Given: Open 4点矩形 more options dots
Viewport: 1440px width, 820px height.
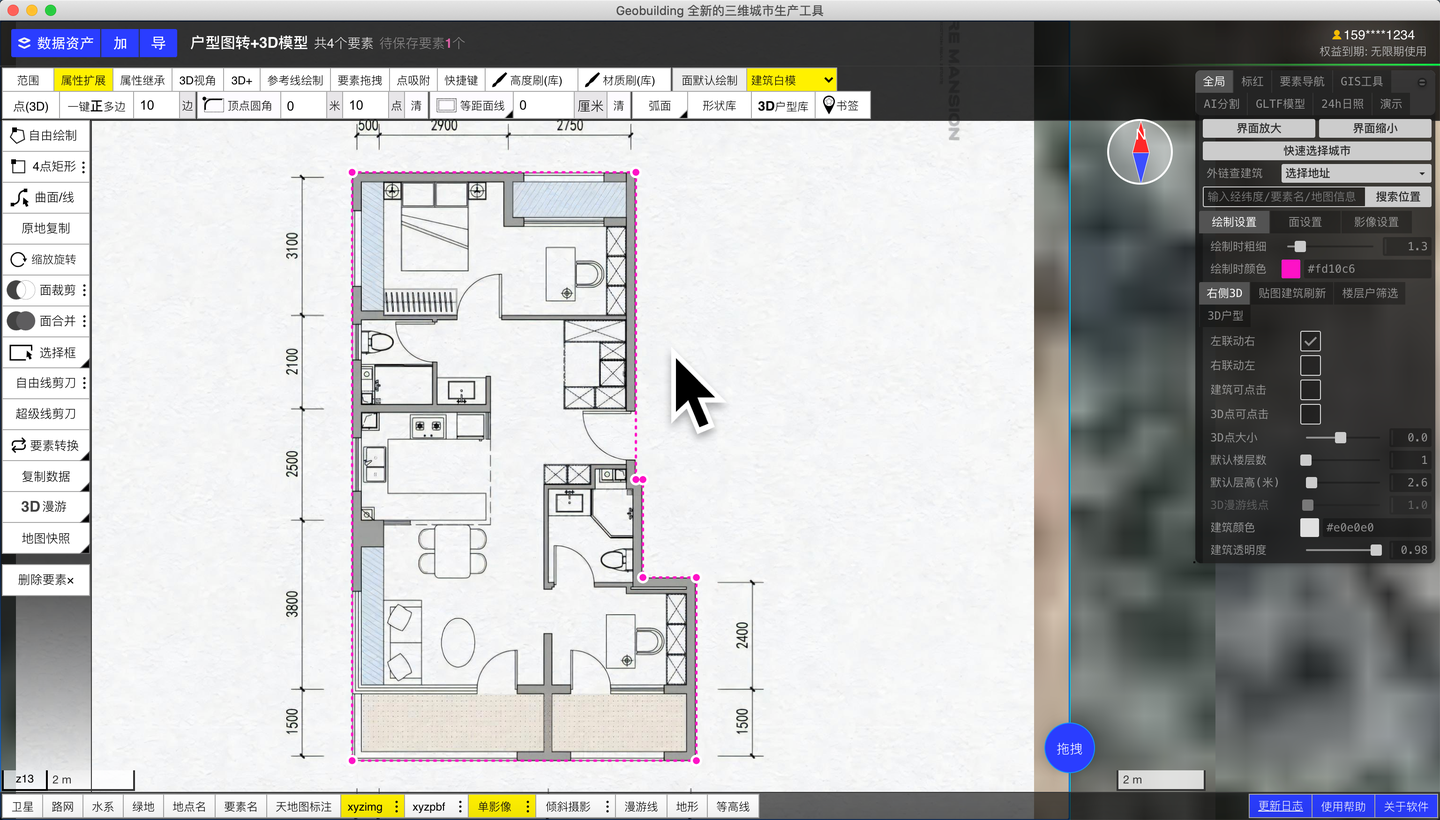Looking at the screenshot, I should point(83,167).
